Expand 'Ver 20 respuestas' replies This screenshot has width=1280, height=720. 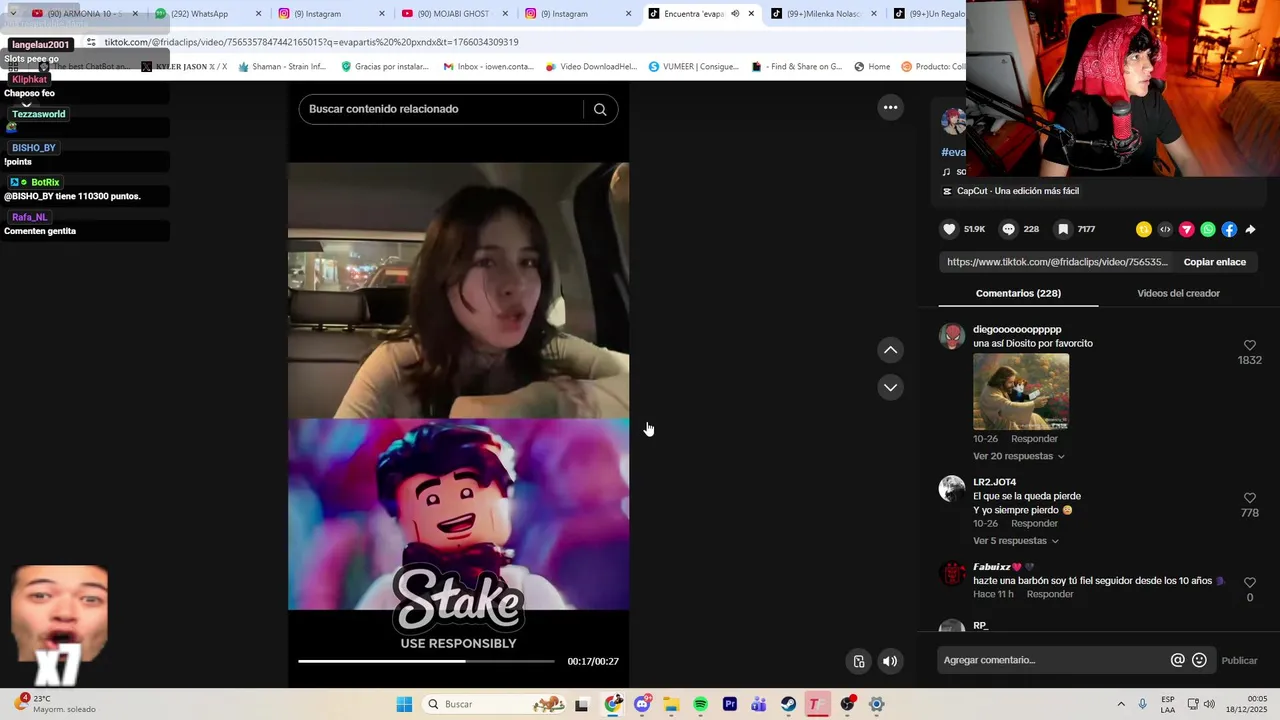point(1019,456)
